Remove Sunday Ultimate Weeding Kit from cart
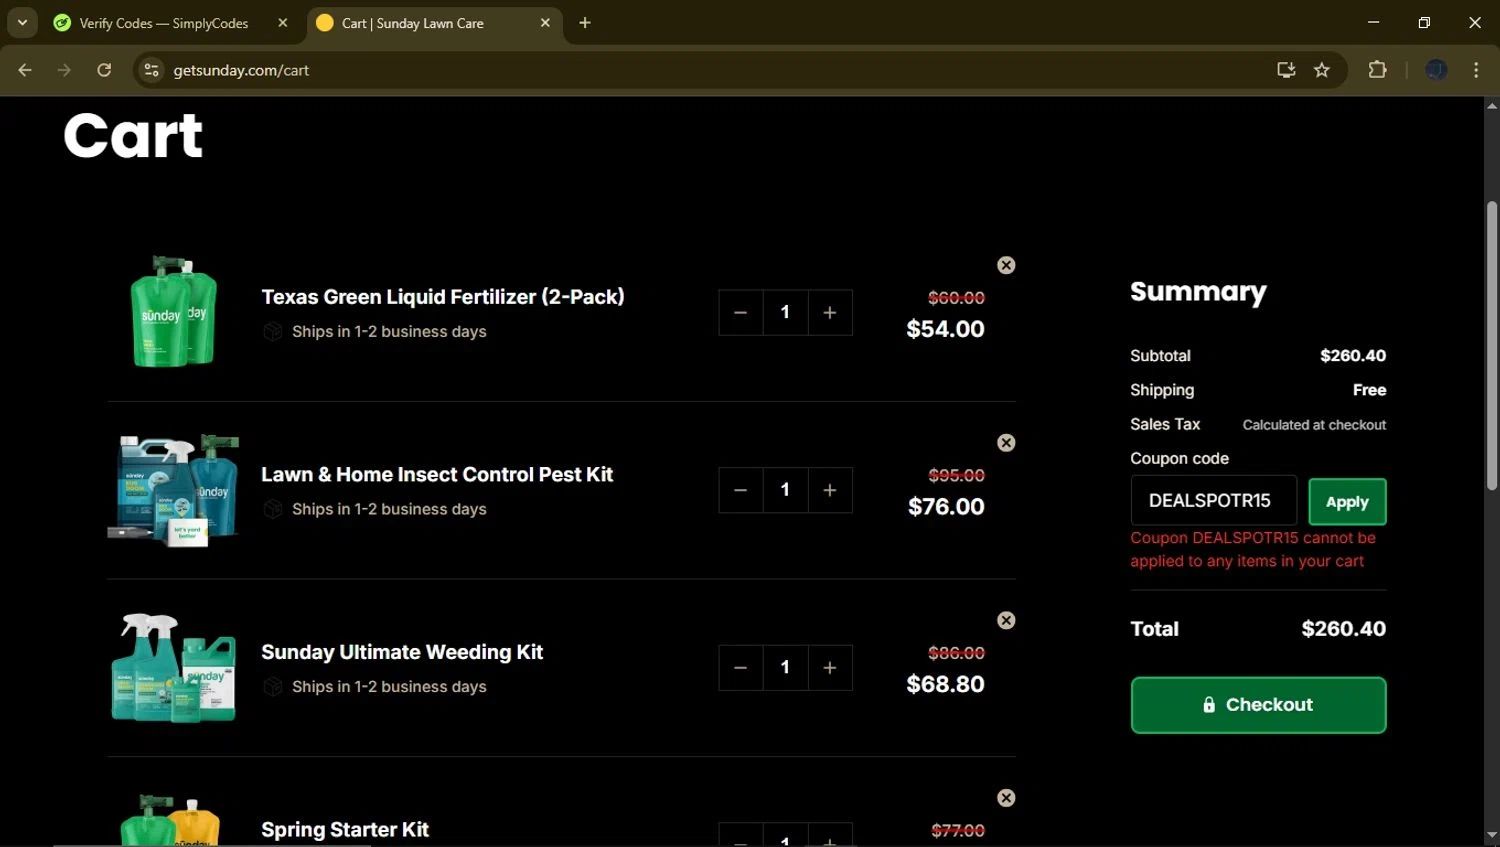The image size is (1500, 847). (1006, 620)
